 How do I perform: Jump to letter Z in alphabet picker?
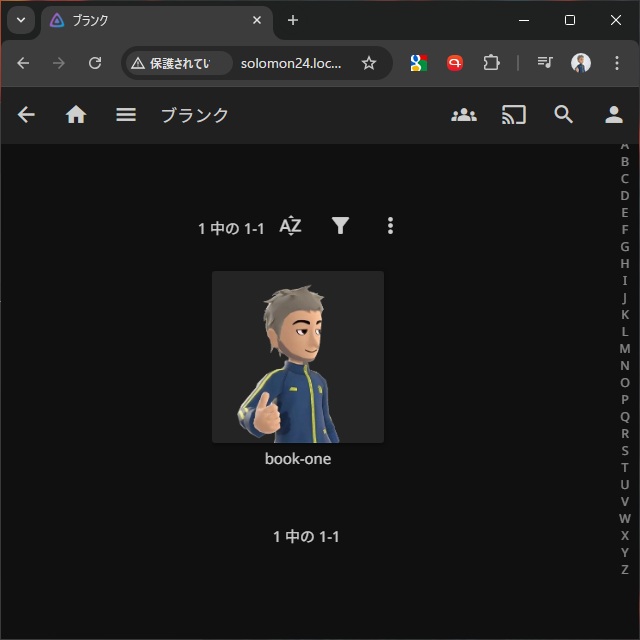click(625, 570)
